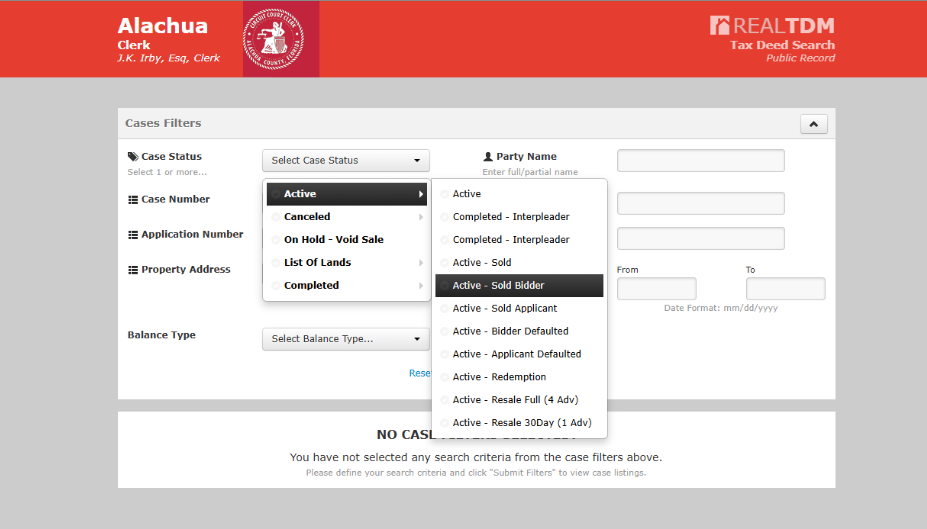927x529 pixels.
Task: Collapse the Cases Filters panel
Action: 813,124
